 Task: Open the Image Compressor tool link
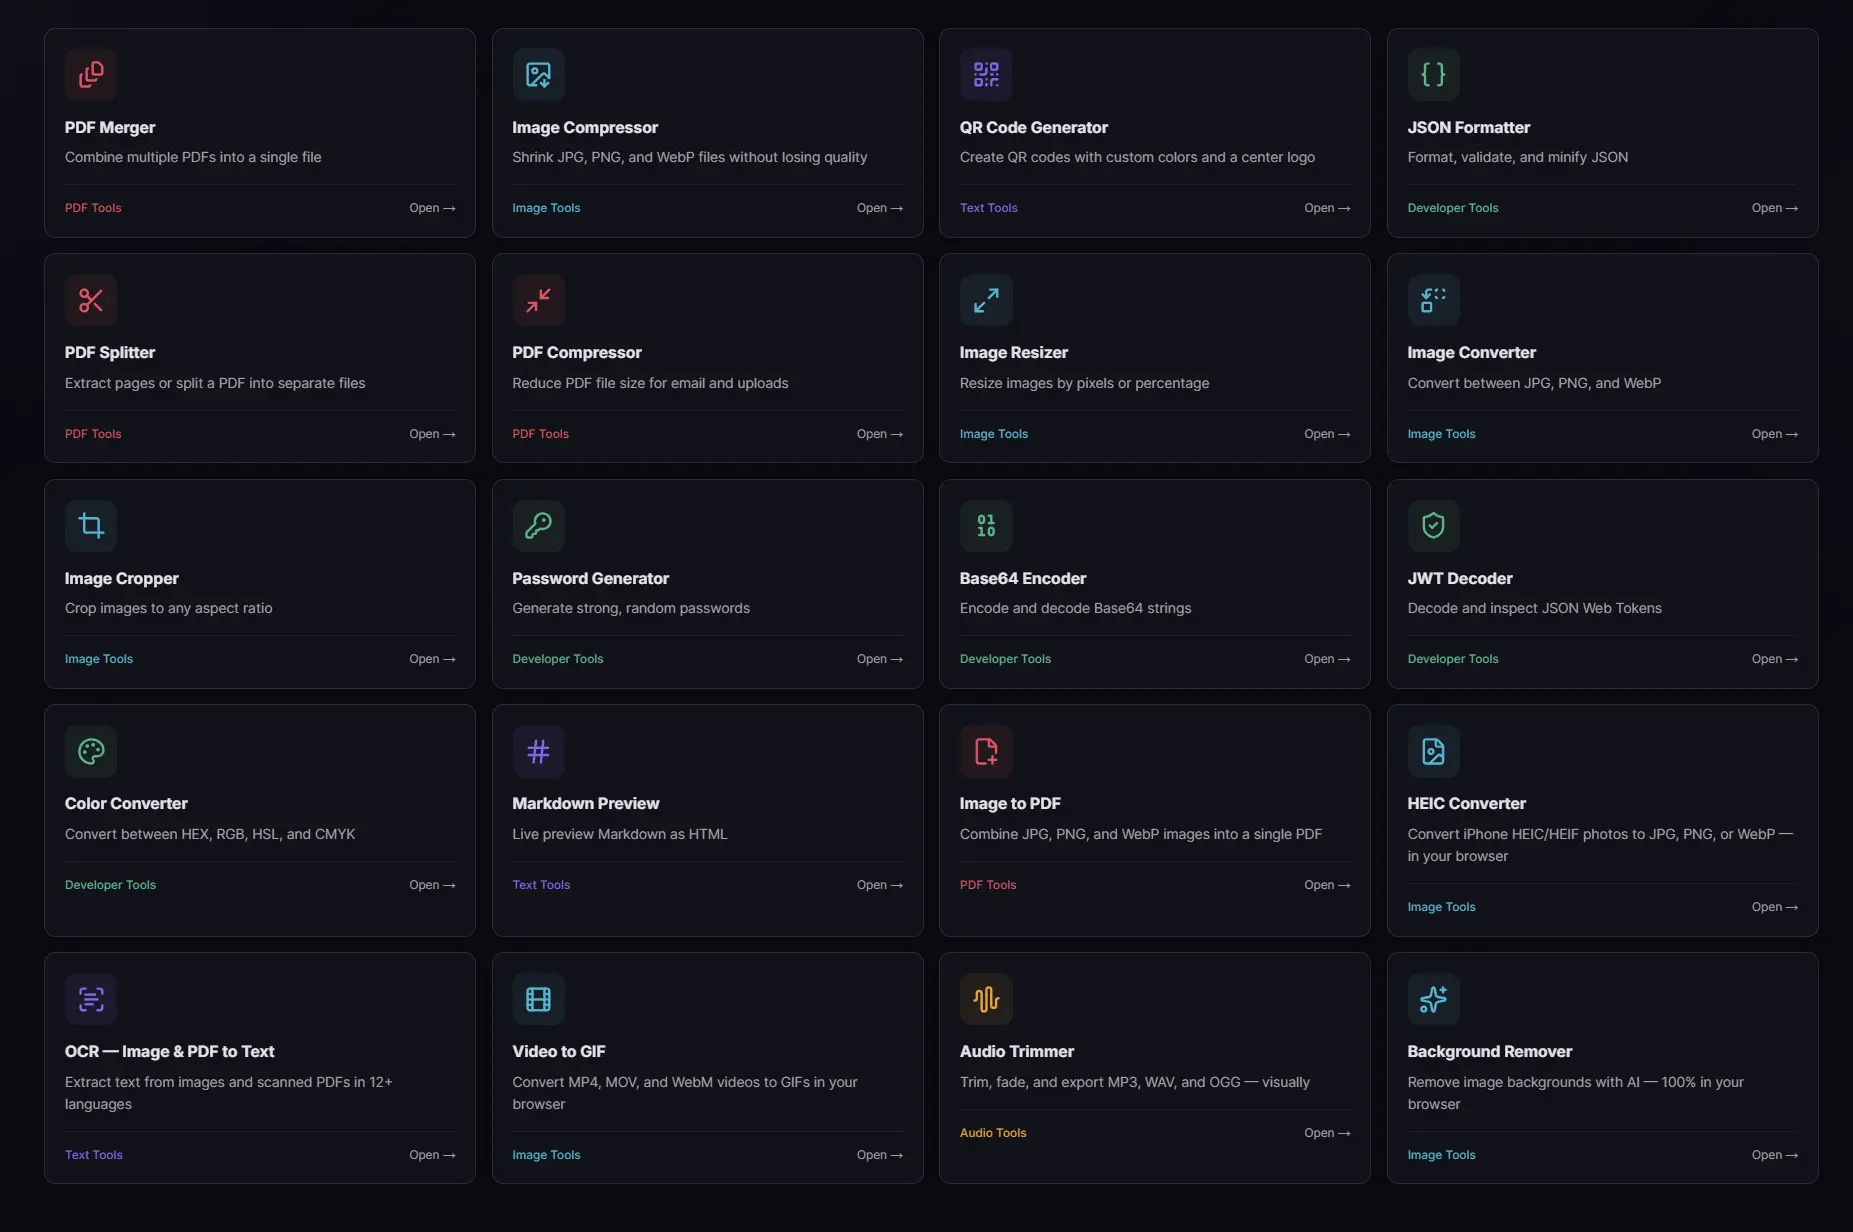tap(879, 208)
